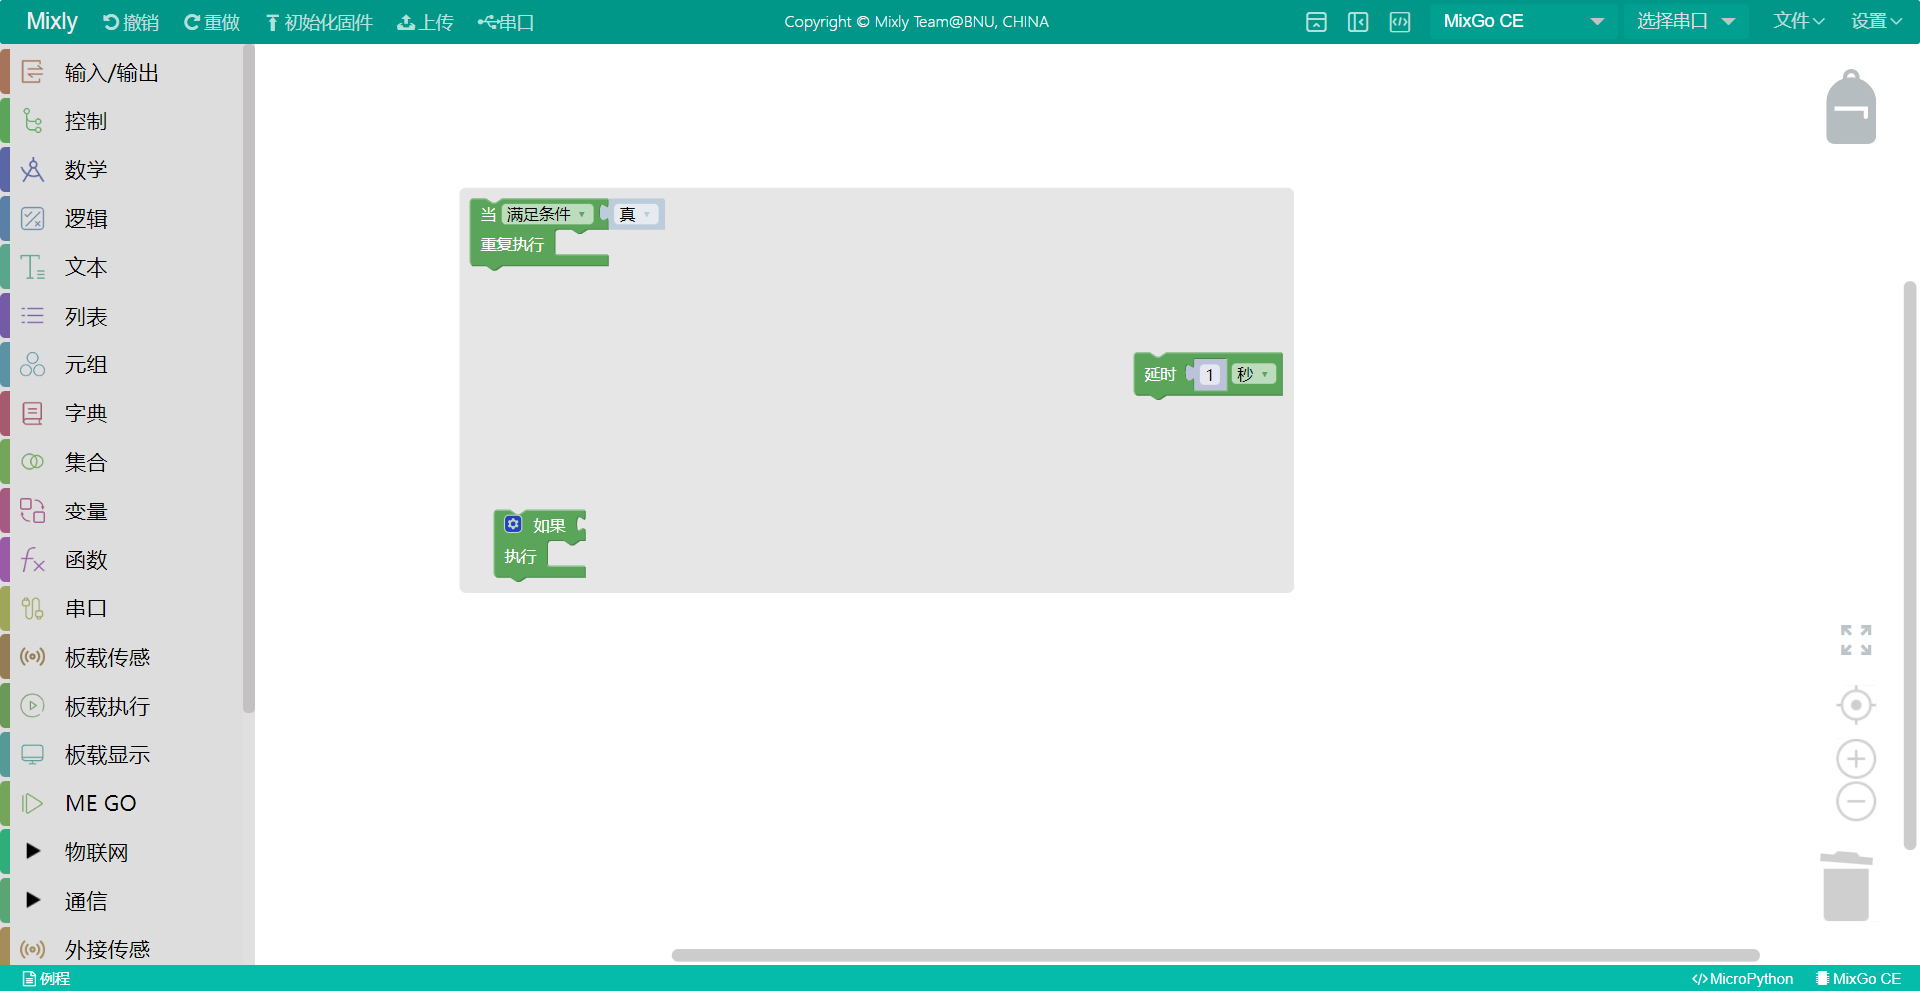Click the 函数 fx icon
The image size is (1920, 991).
click(32, 559)
